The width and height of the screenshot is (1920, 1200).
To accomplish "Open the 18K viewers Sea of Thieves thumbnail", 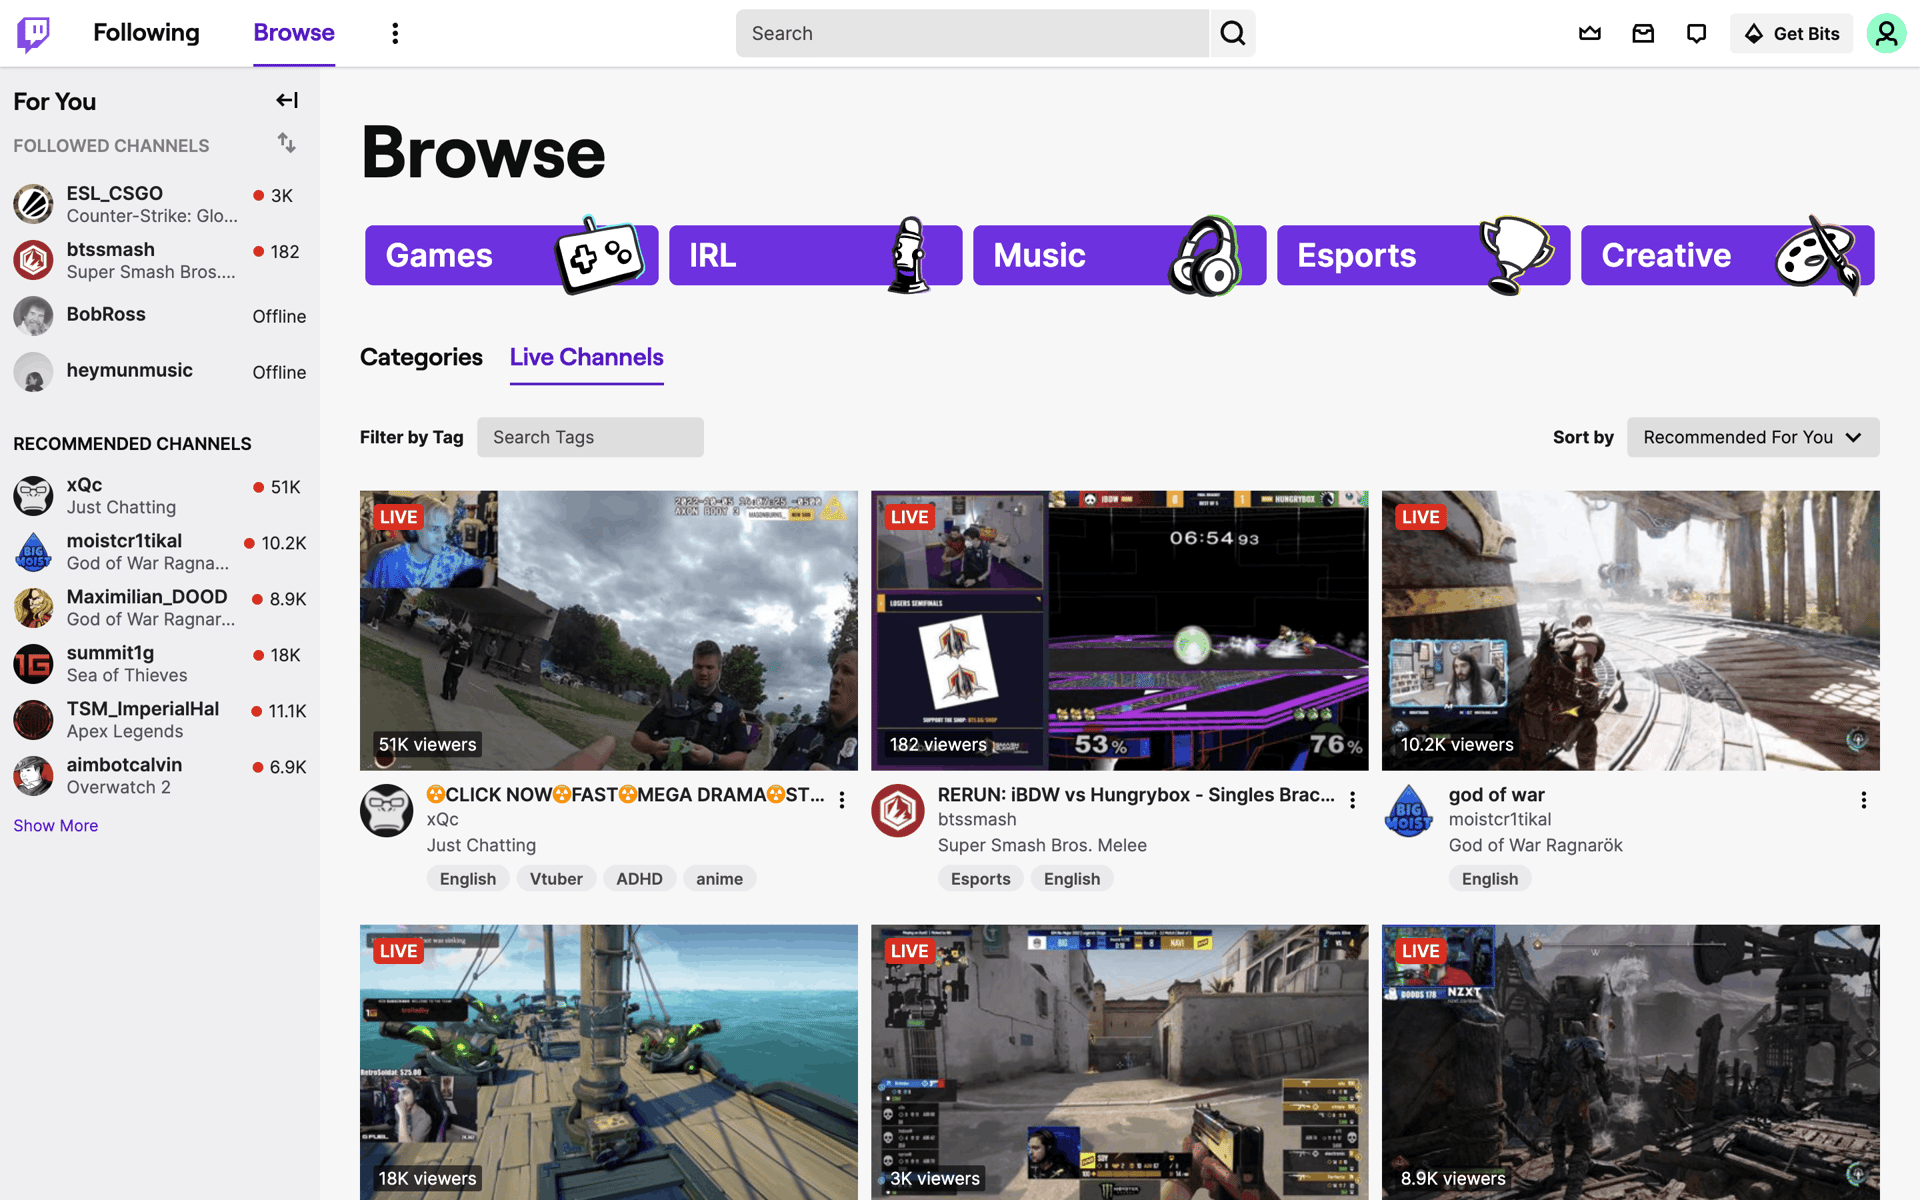I will point(609,1062).
